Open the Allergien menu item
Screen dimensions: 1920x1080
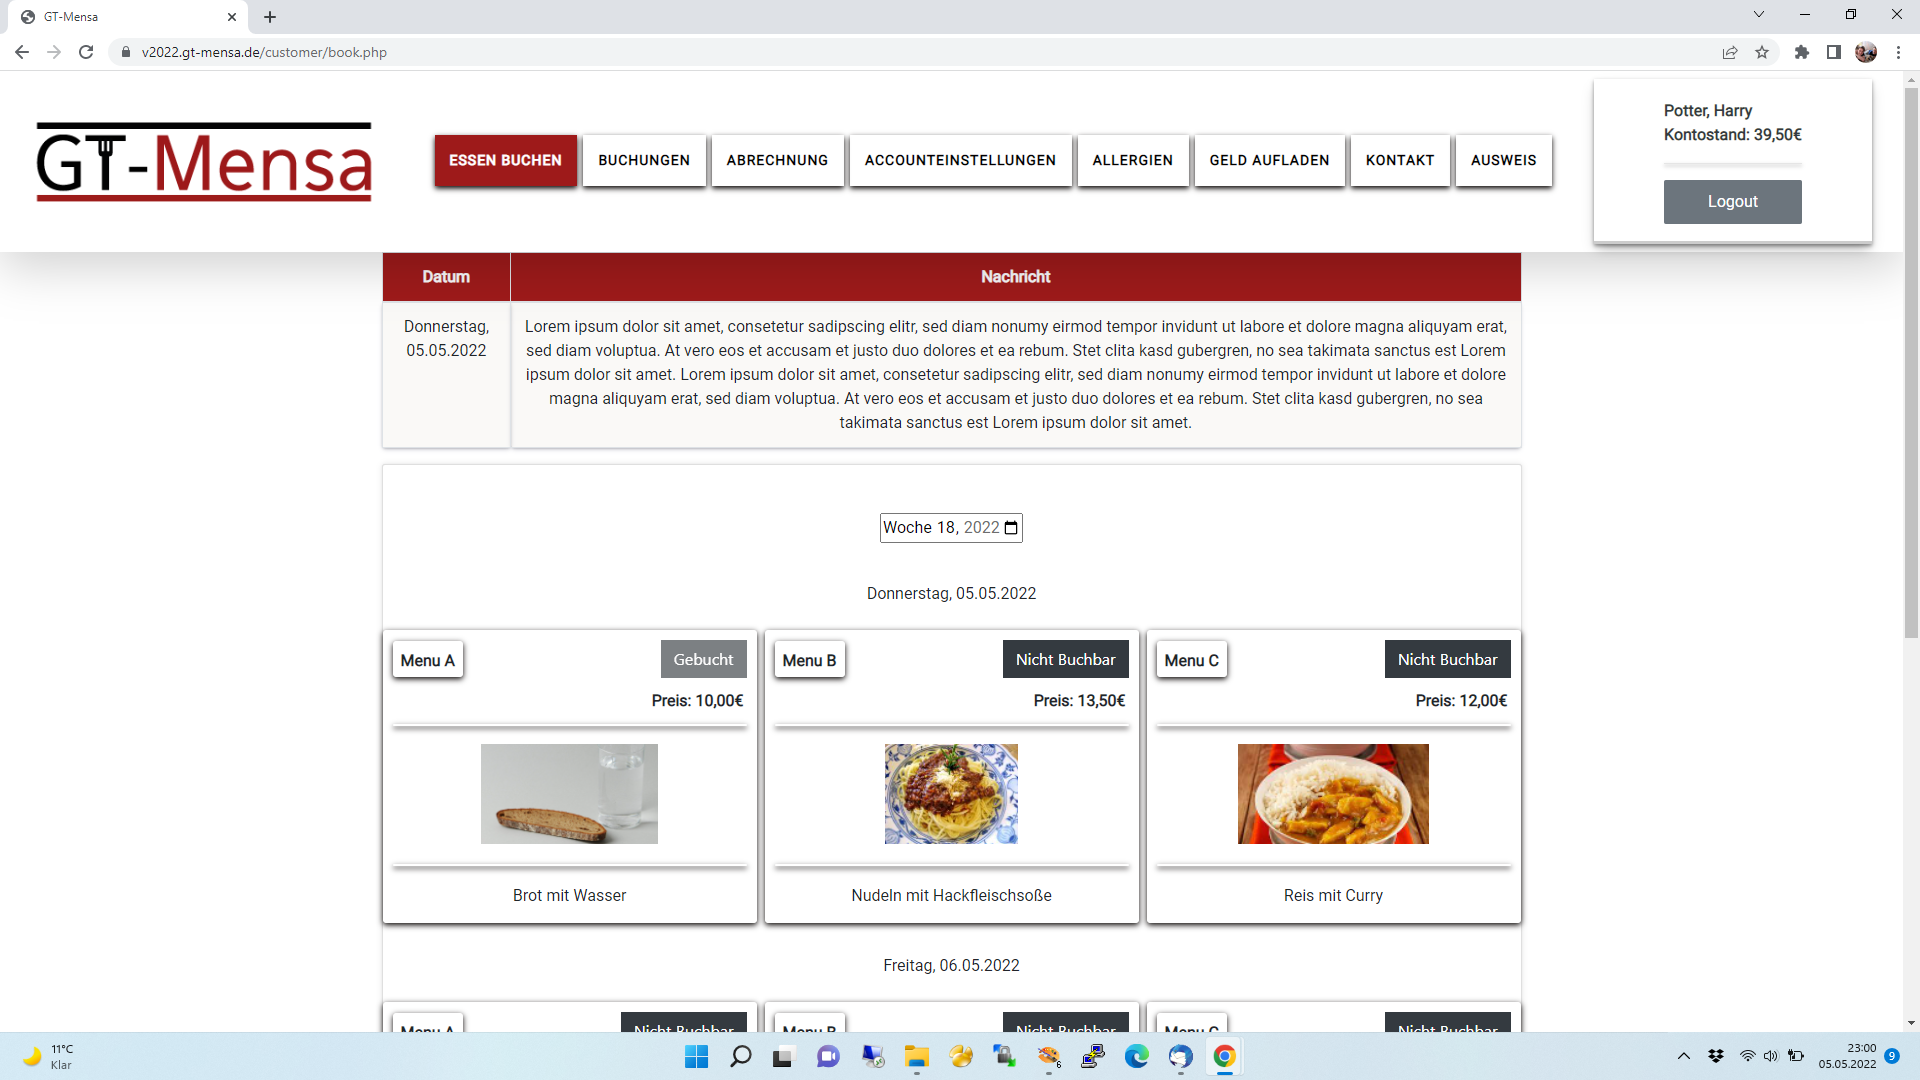coord(1132,160)
